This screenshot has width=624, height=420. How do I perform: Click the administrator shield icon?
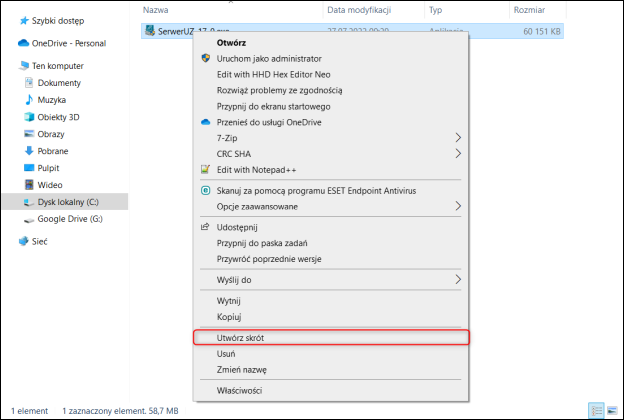coord(207,59)
